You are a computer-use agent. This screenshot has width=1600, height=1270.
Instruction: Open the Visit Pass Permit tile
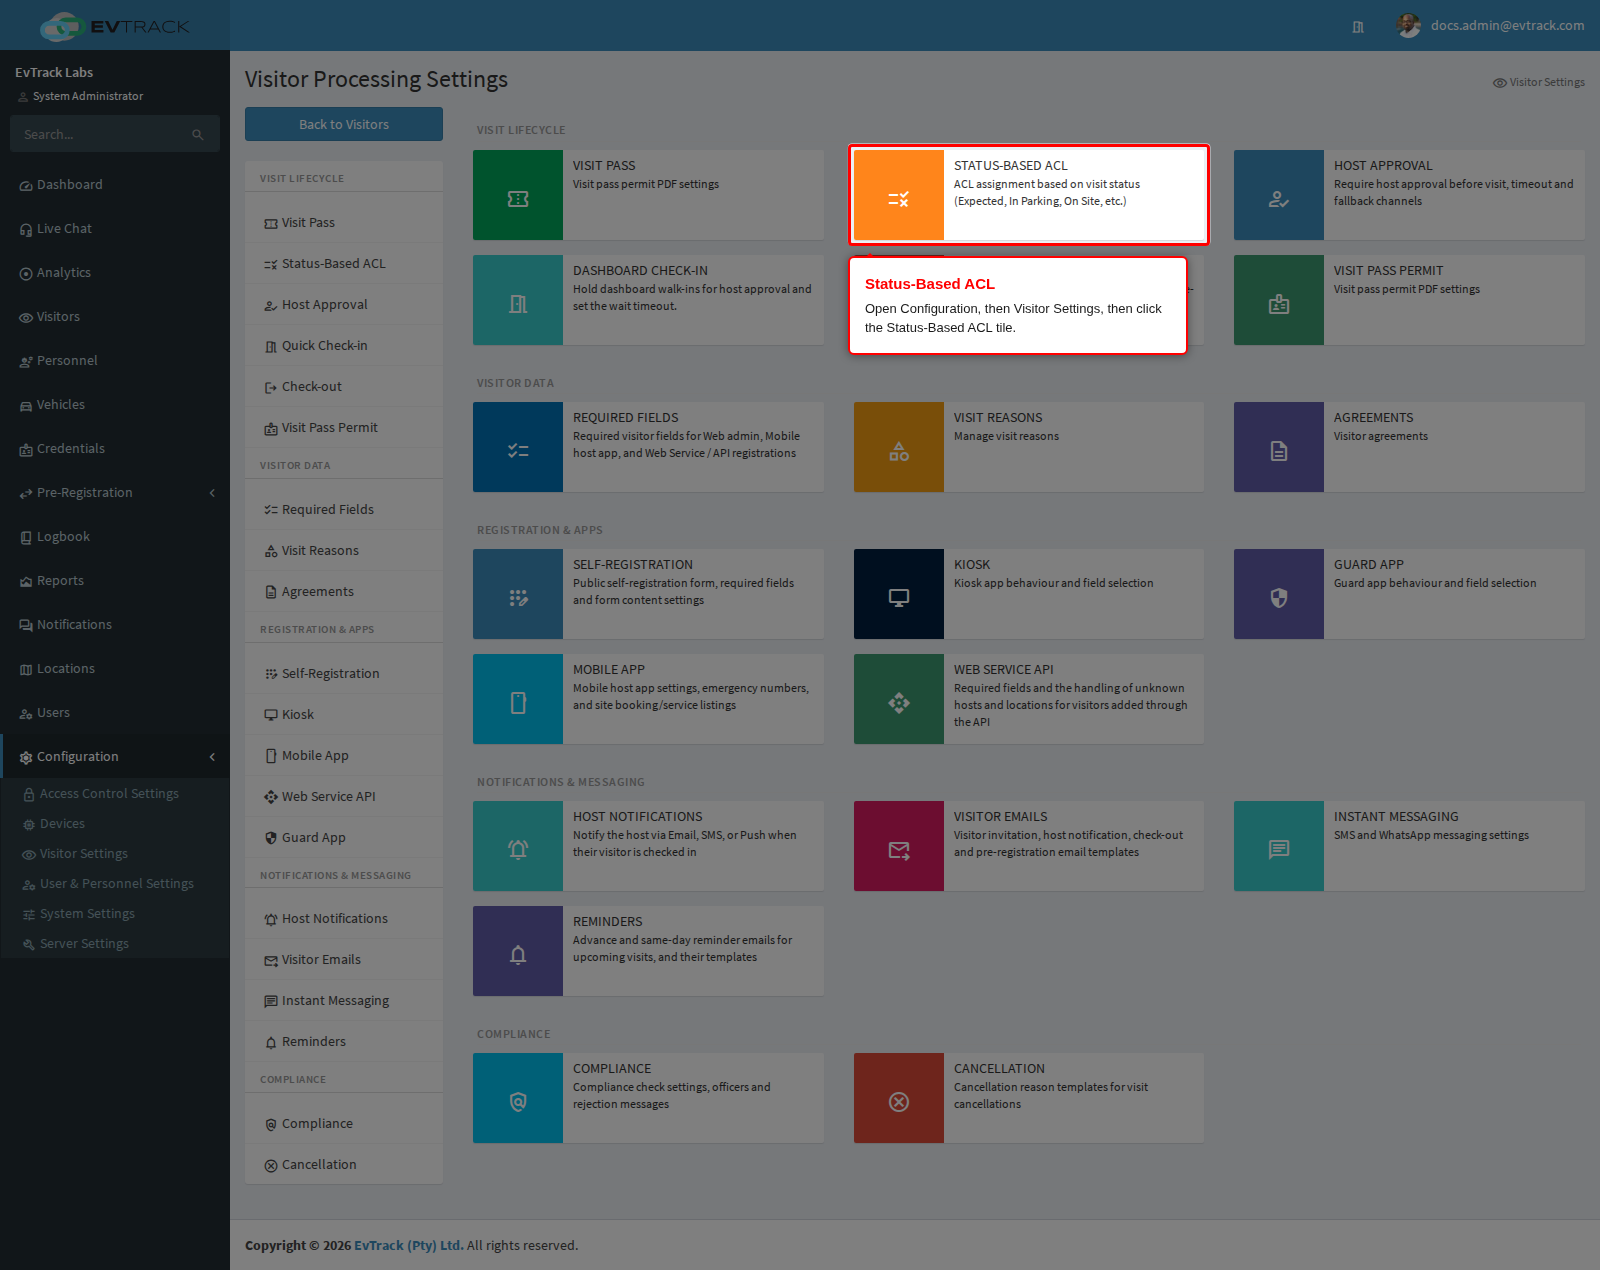tap(1409, 300)
